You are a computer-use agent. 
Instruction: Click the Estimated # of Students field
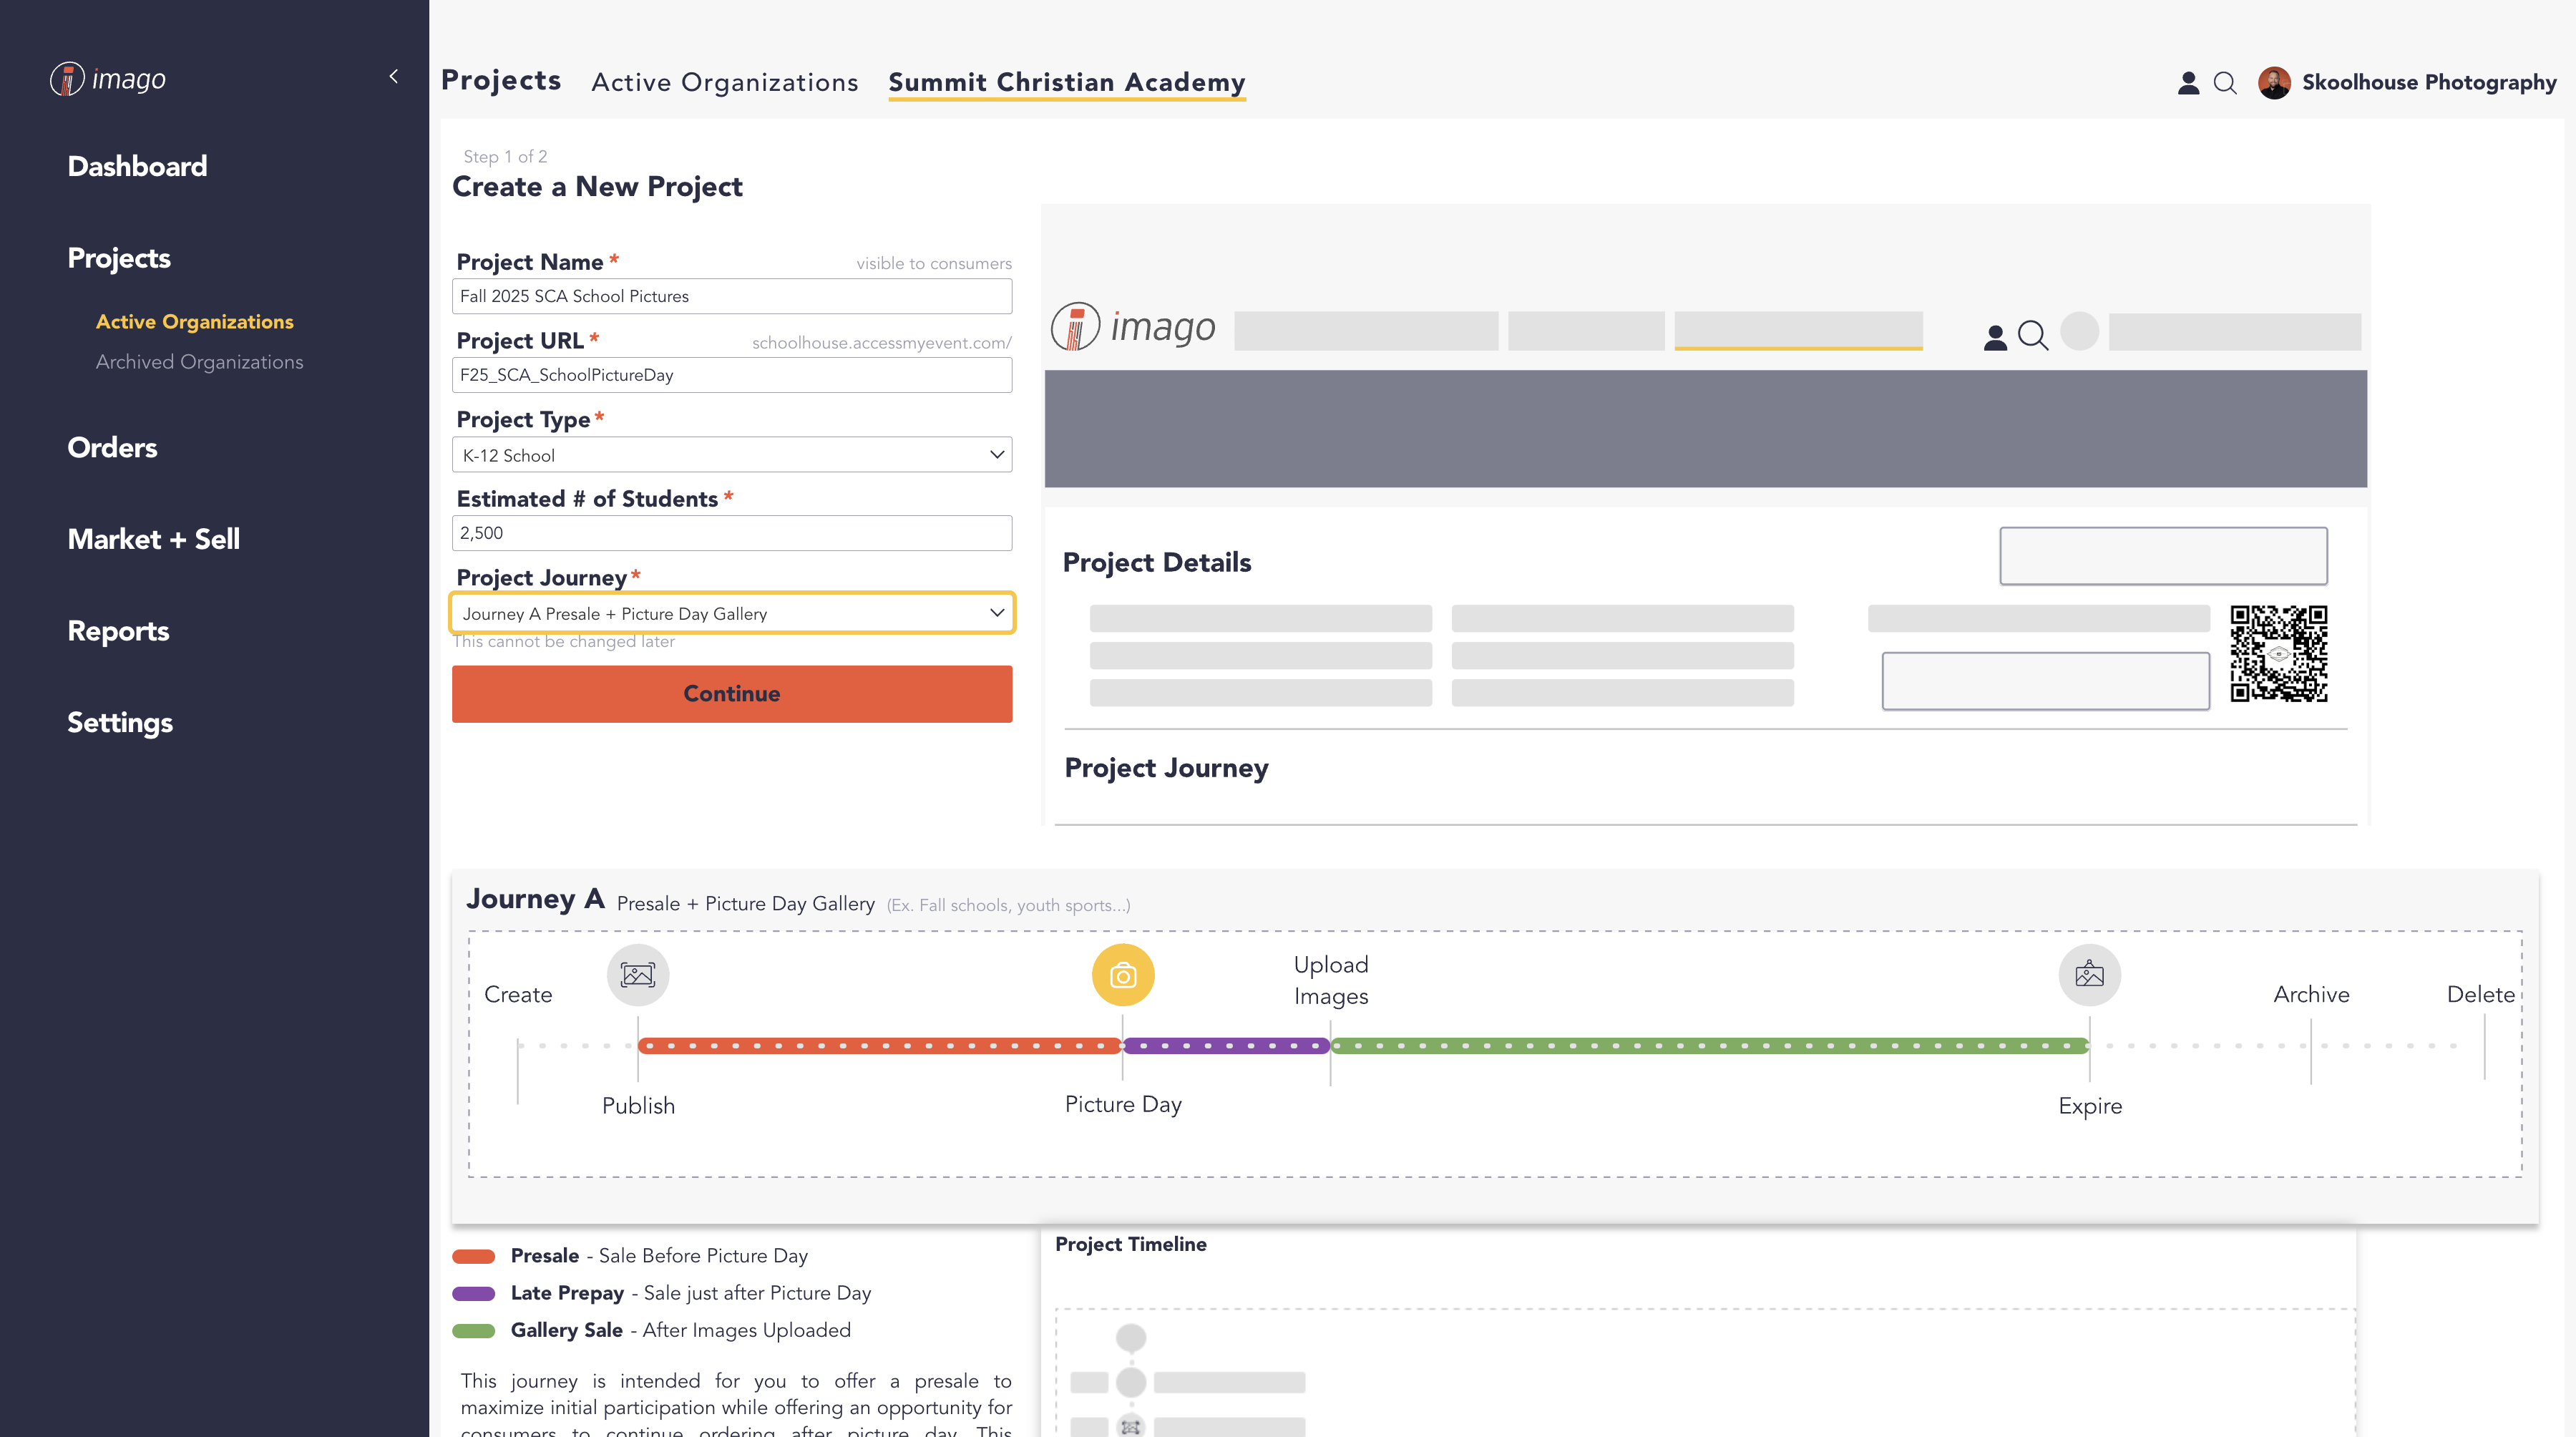click(x=732, y=533)
